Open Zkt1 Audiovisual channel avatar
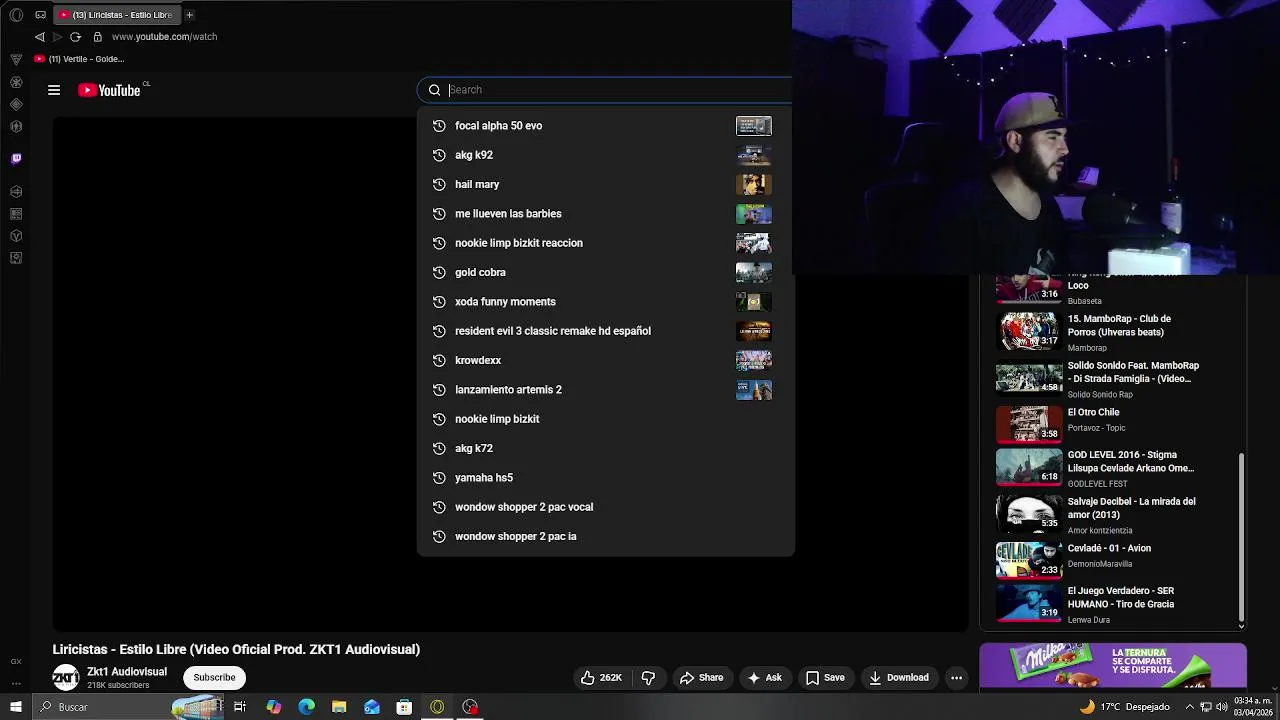The height and width of the screenshot is (720, 1280). (x=66, y=678)
